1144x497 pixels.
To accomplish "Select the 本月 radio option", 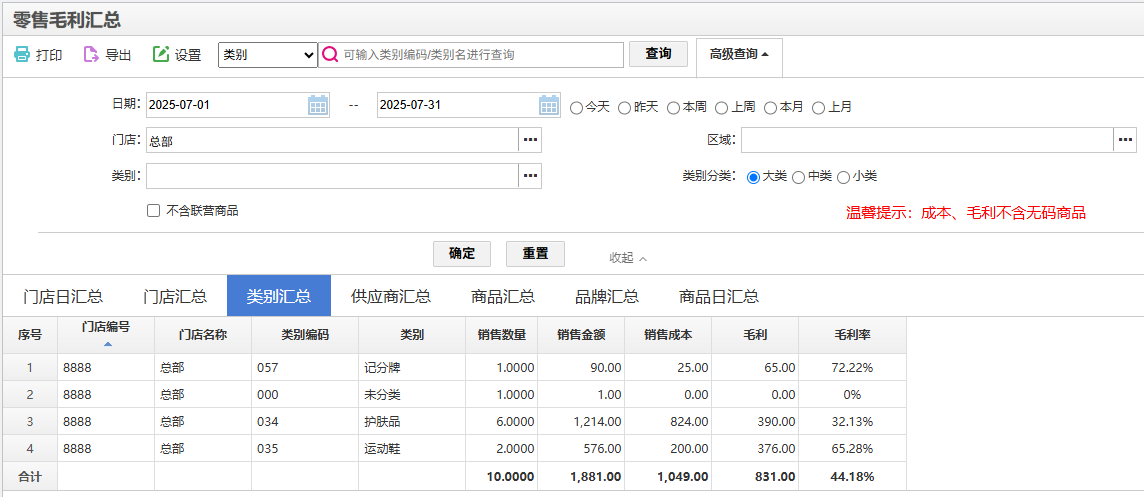I will click(x=770, y=108).
